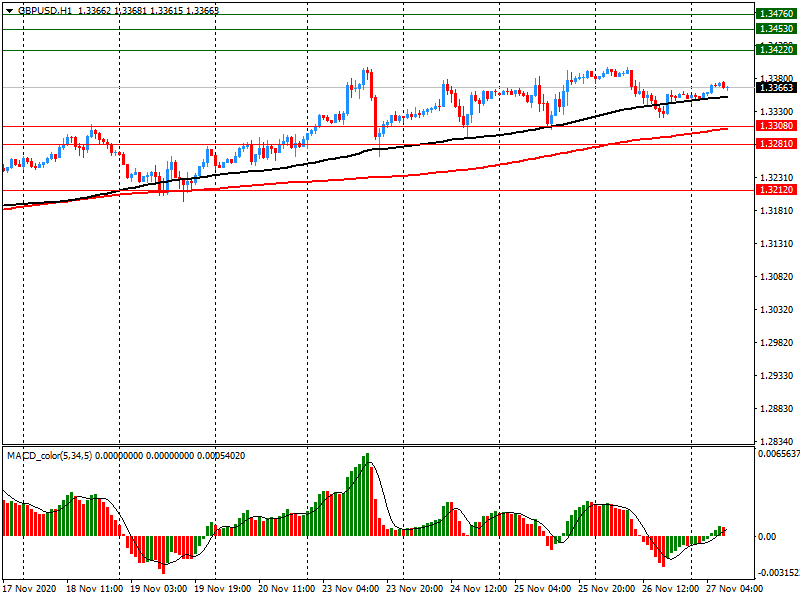Viewport: 800px width, 600px height.
Task: Click the 1.31310 price scale value
Action: pos(777,243)
